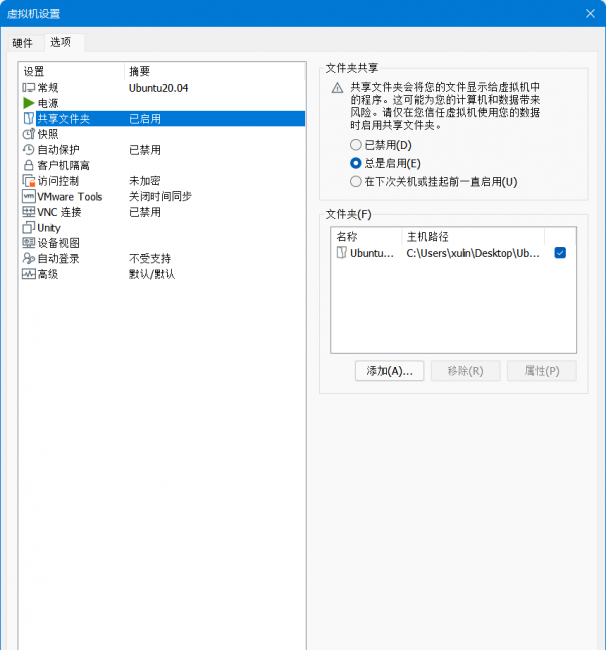Screen dimensions: 606x650
Task: Uncheck the Ubuntu shared folder checkbox
Action: tap(560, 252)
